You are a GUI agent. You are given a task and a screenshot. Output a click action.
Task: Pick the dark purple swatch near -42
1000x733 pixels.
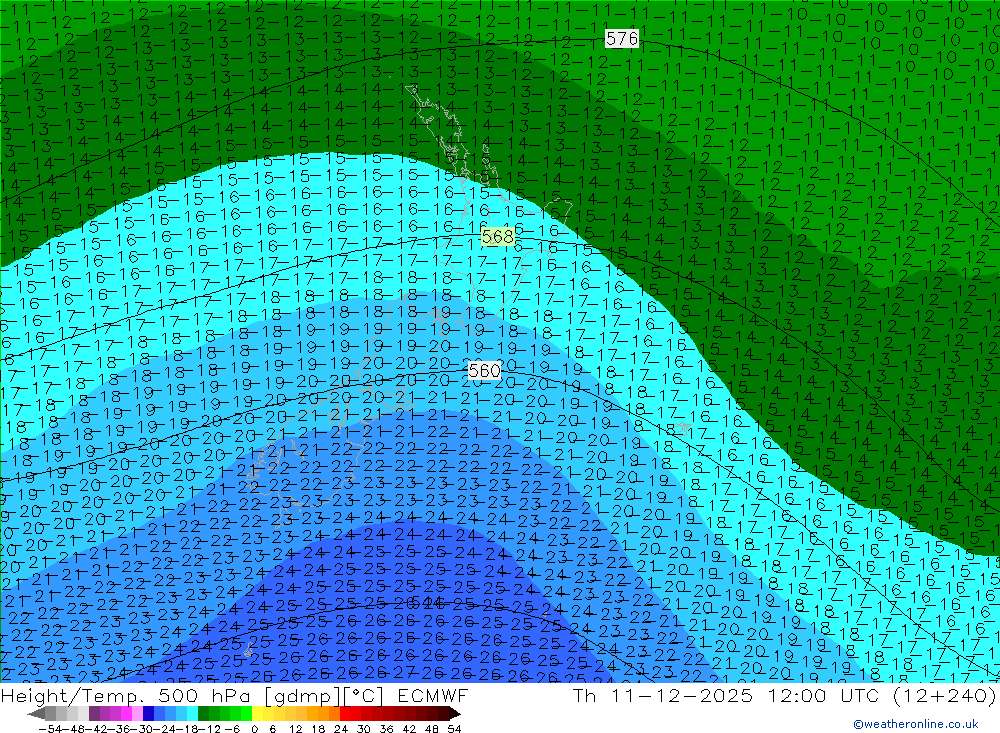click(94, 714)
